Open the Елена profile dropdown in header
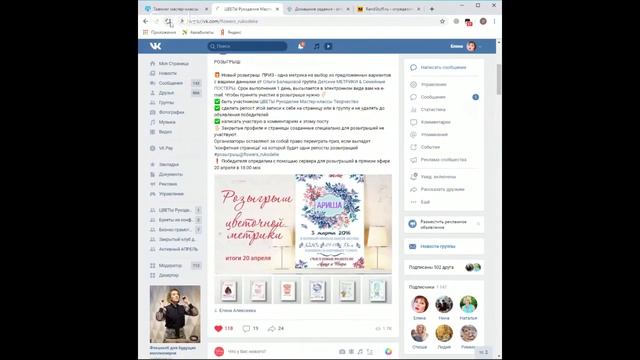The width and height of the screenshot is (640, 360). coord(466,46)
